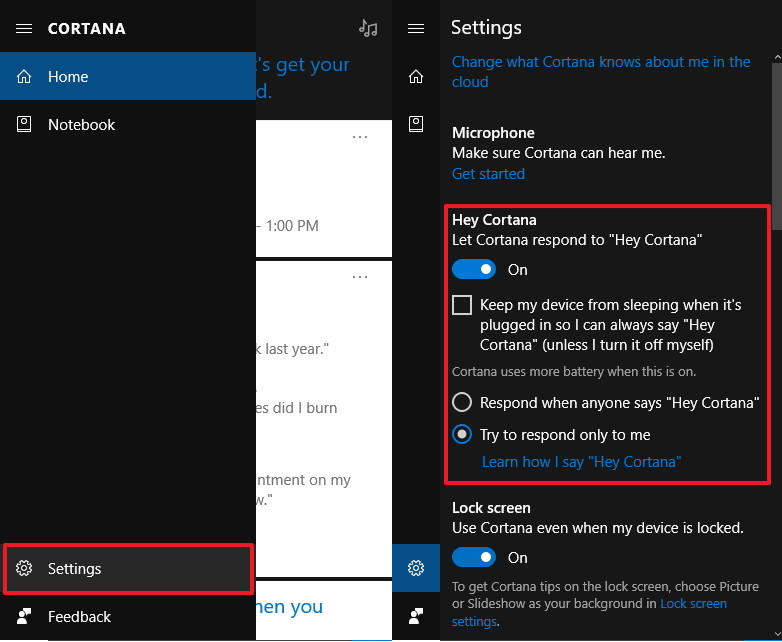The height and width of the screenshot is (642, 782).
Task: Click the Notebook icon in left menu
Action: (x=24, y=124)
